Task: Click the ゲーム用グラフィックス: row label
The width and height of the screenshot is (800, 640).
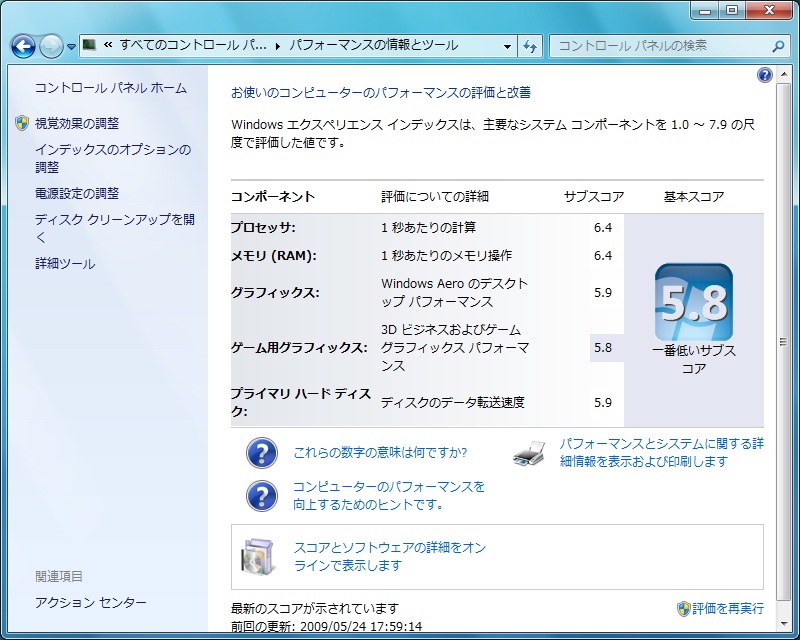Action: [299, 348]
